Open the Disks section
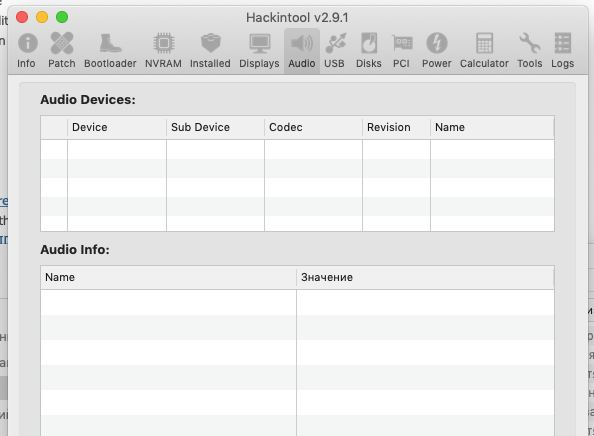Image resolution: width=594 pixels, height=436 pixels. pos(369,50)
